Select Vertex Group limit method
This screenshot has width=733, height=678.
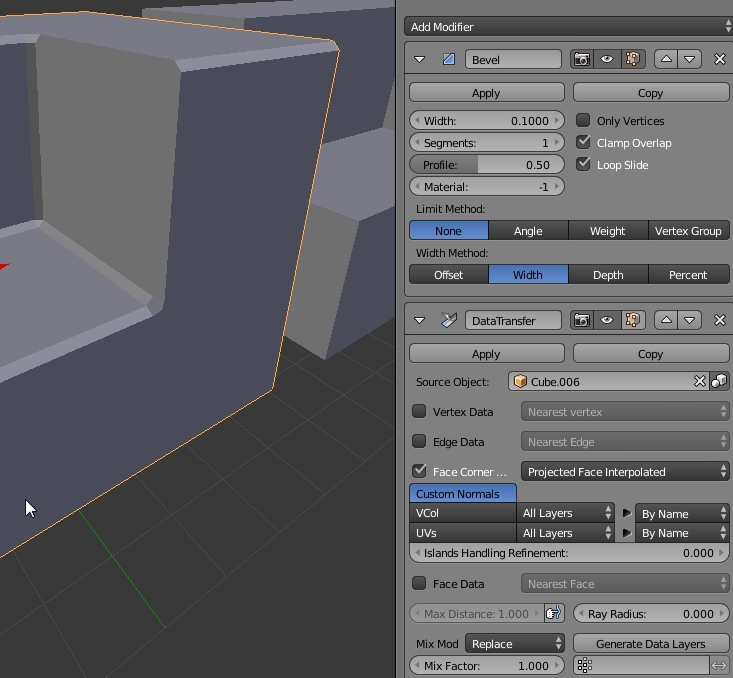pyautogui.click(x=689, y=231)
